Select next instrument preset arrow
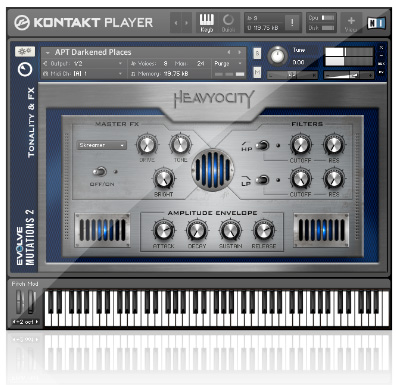The image size is (396, 385). (239, 52)
